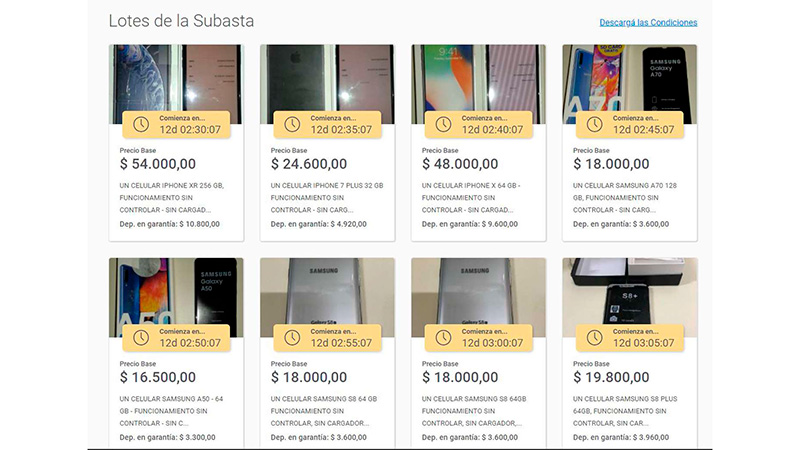Open the UN CELULAR SAMSUNG A70 128 GB description
The image size is (800, 450).
[624, 197]
